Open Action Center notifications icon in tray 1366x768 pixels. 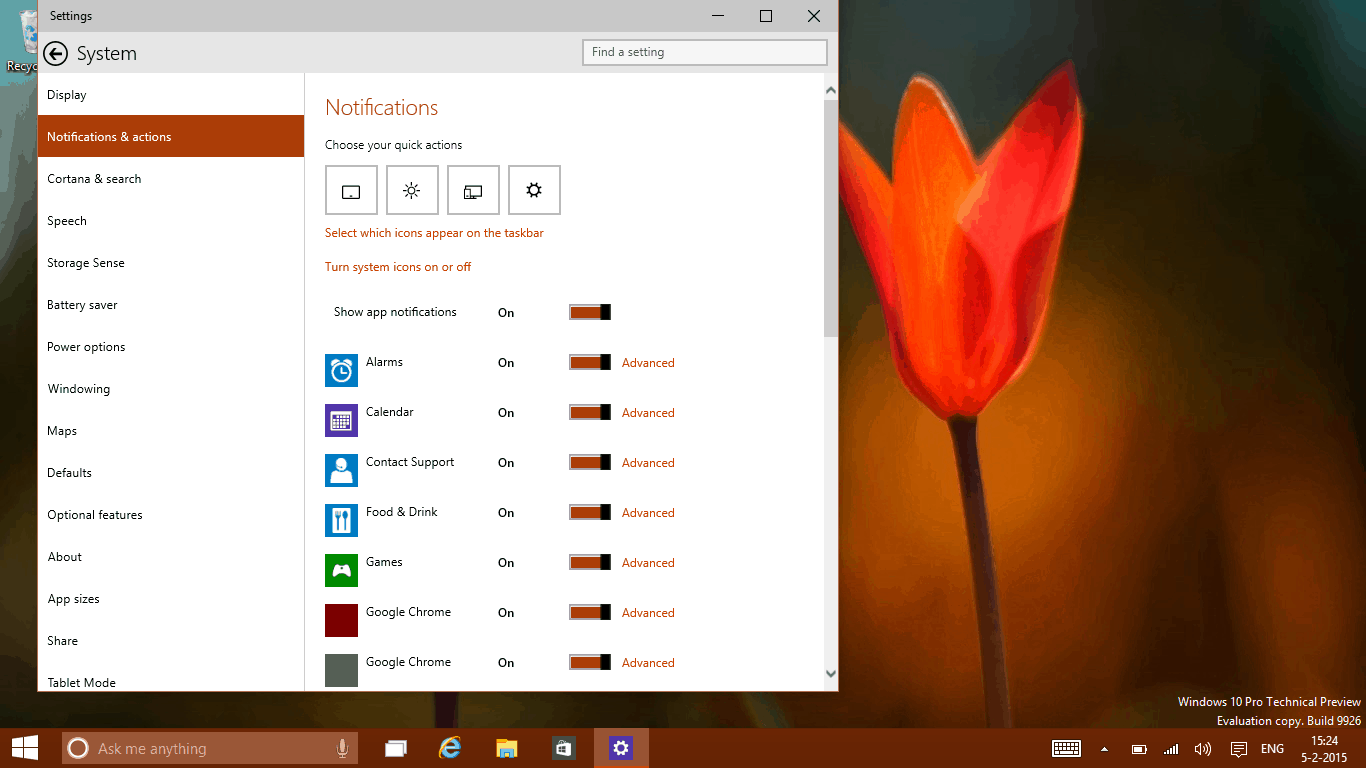[1238, 749]
